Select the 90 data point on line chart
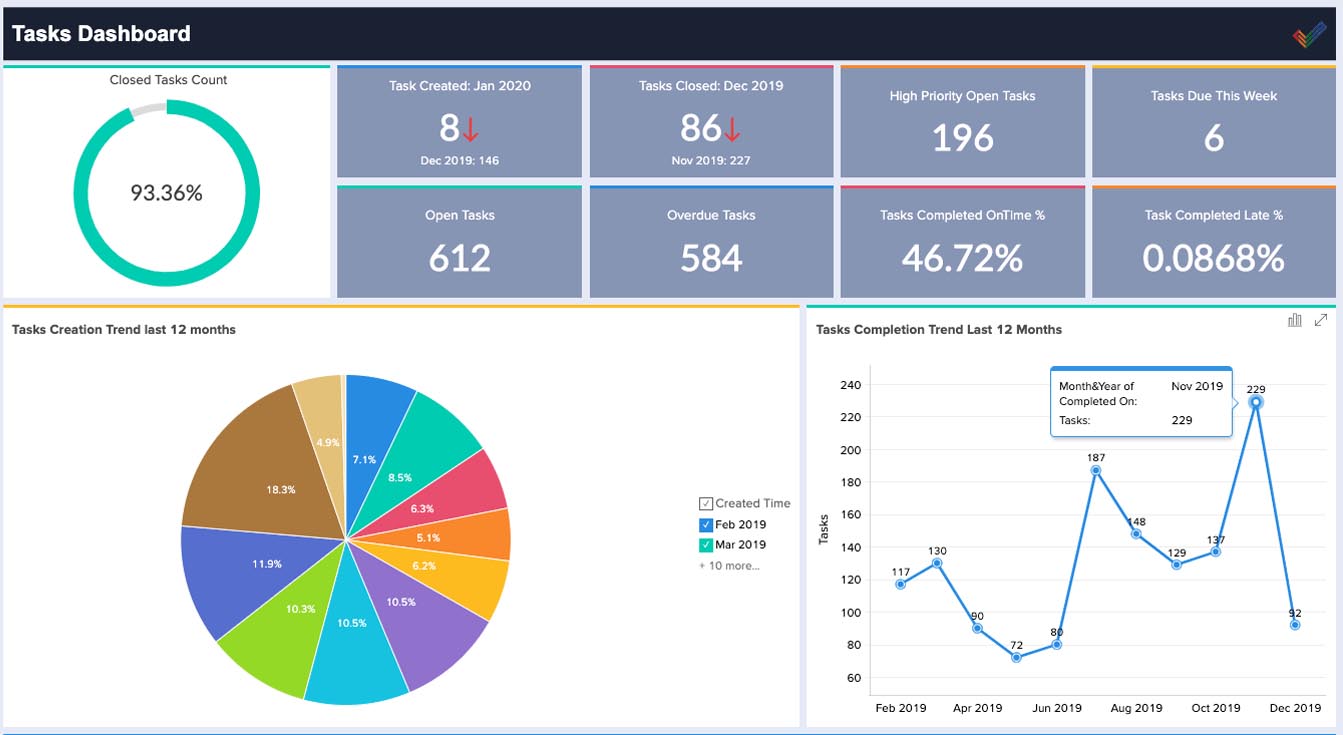1343x735 pixels. coord(977,628)
